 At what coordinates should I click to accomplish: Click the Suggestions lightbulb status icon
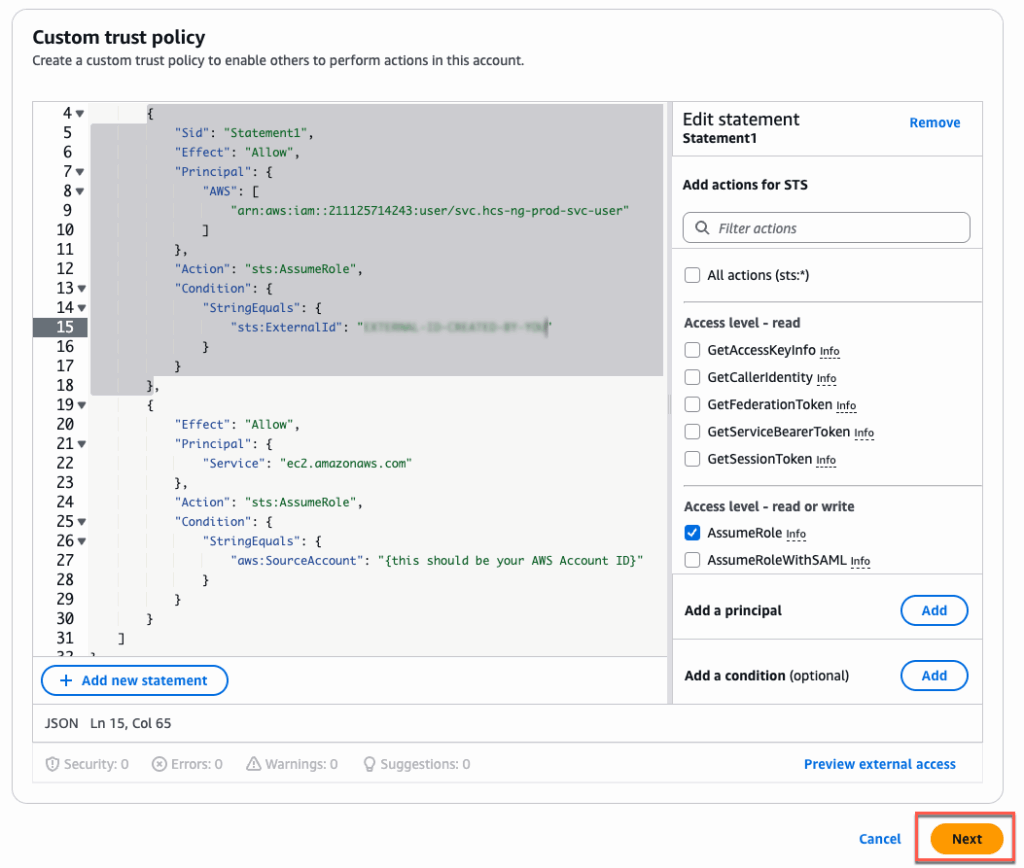coord(369,764)
